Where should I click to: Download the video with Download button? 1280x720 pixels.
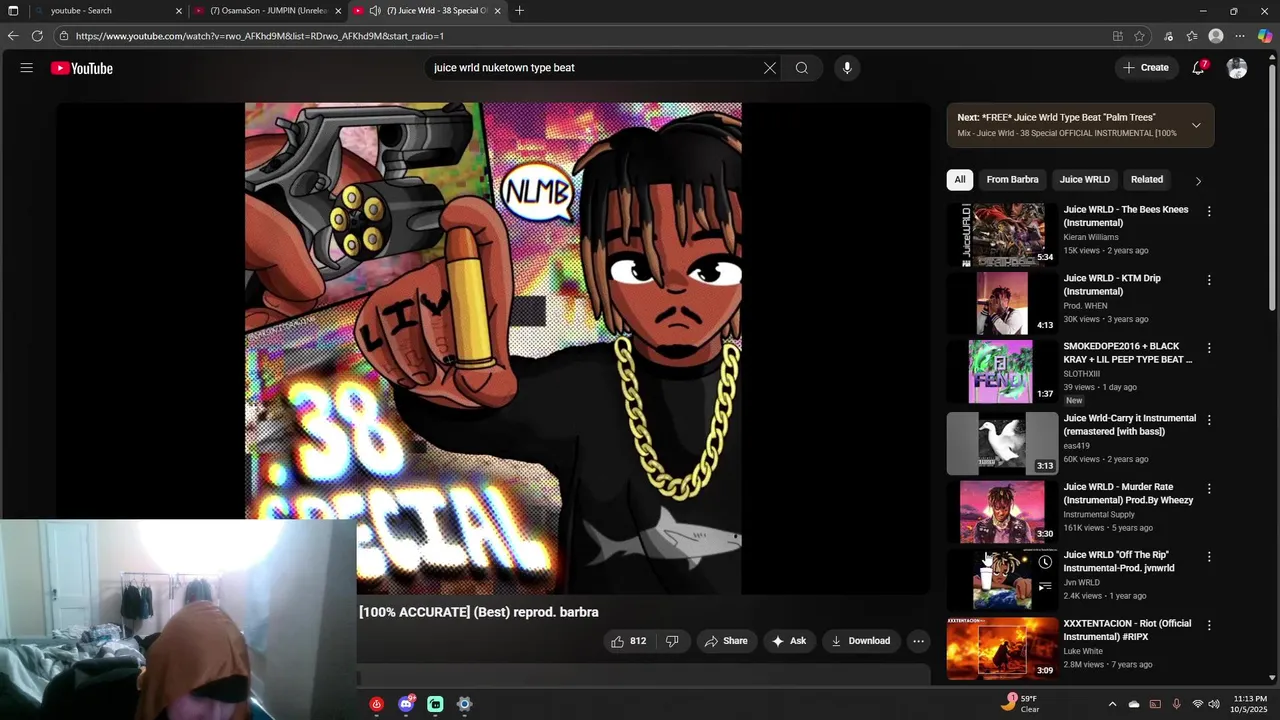[860, 641]
